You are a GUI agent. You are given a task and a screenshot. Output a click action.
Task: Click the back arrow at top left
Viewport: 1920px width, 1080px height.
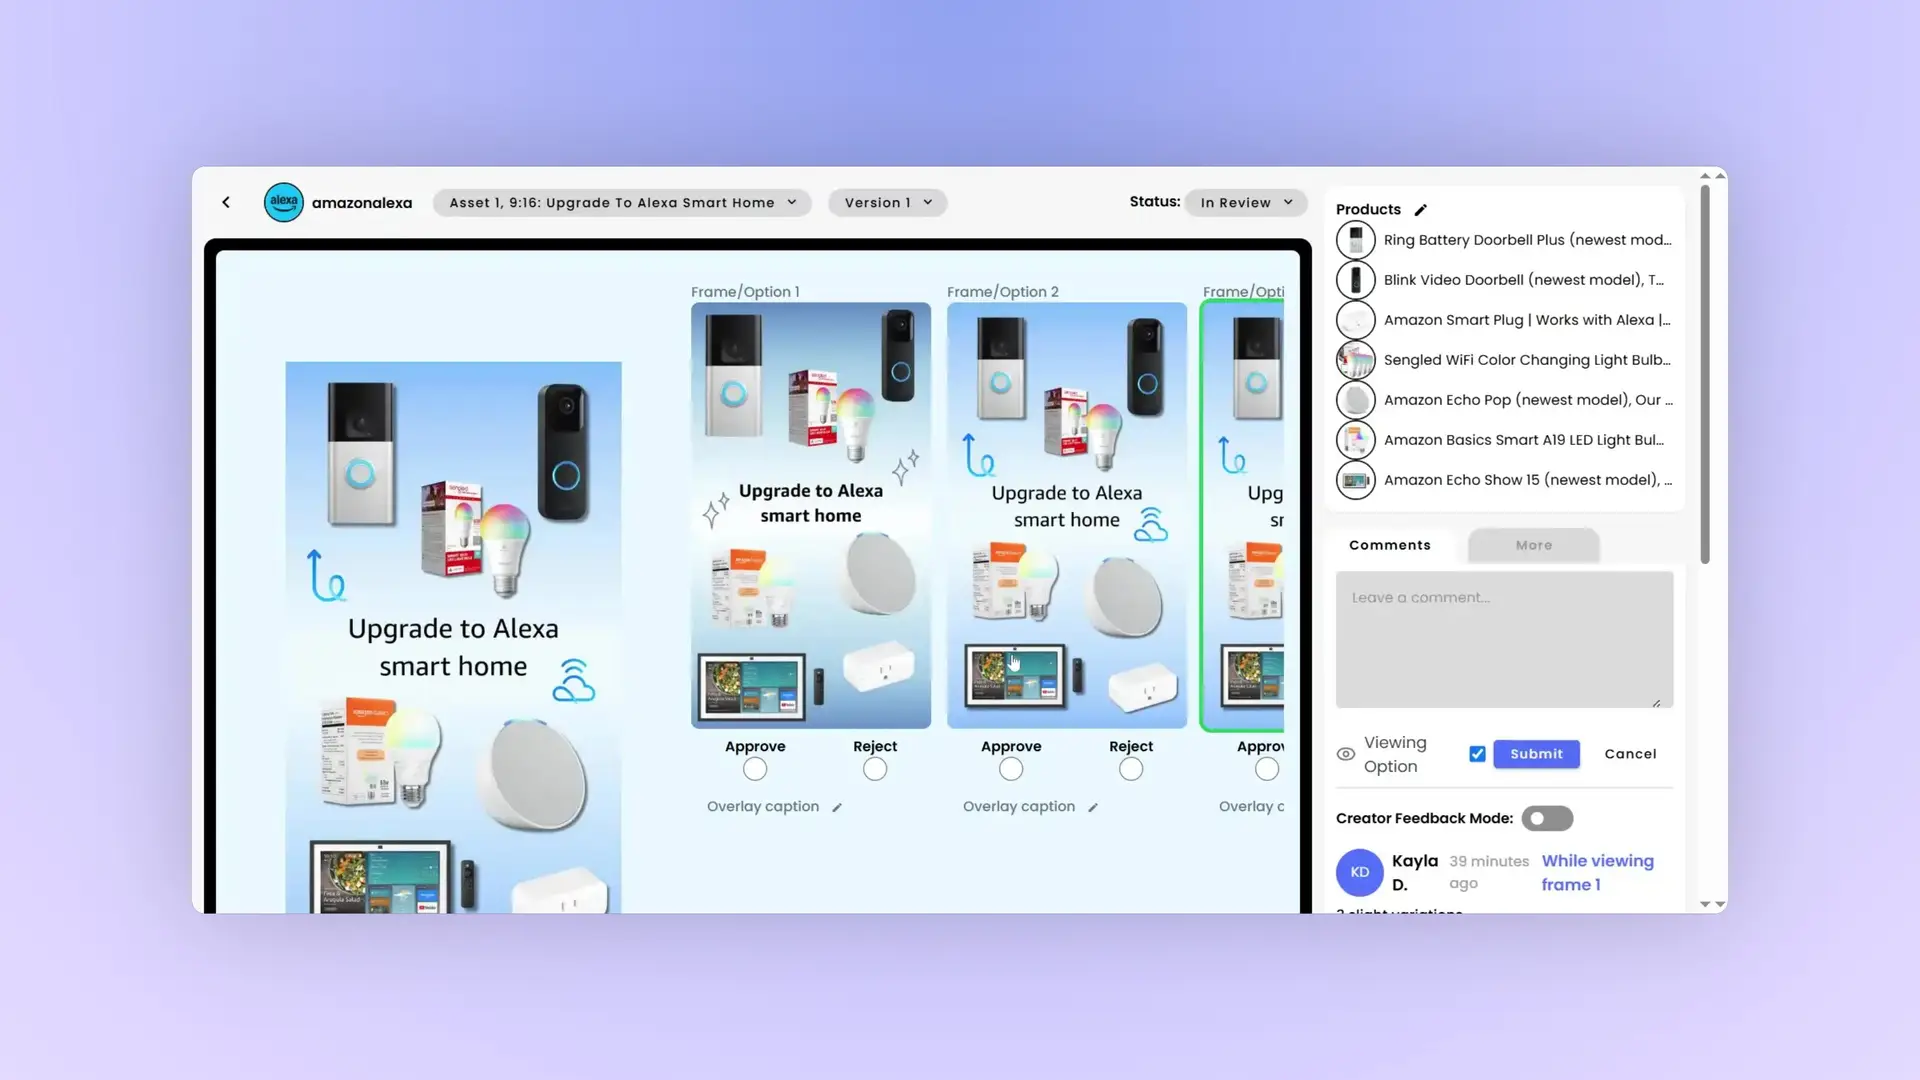pos(225,202)
